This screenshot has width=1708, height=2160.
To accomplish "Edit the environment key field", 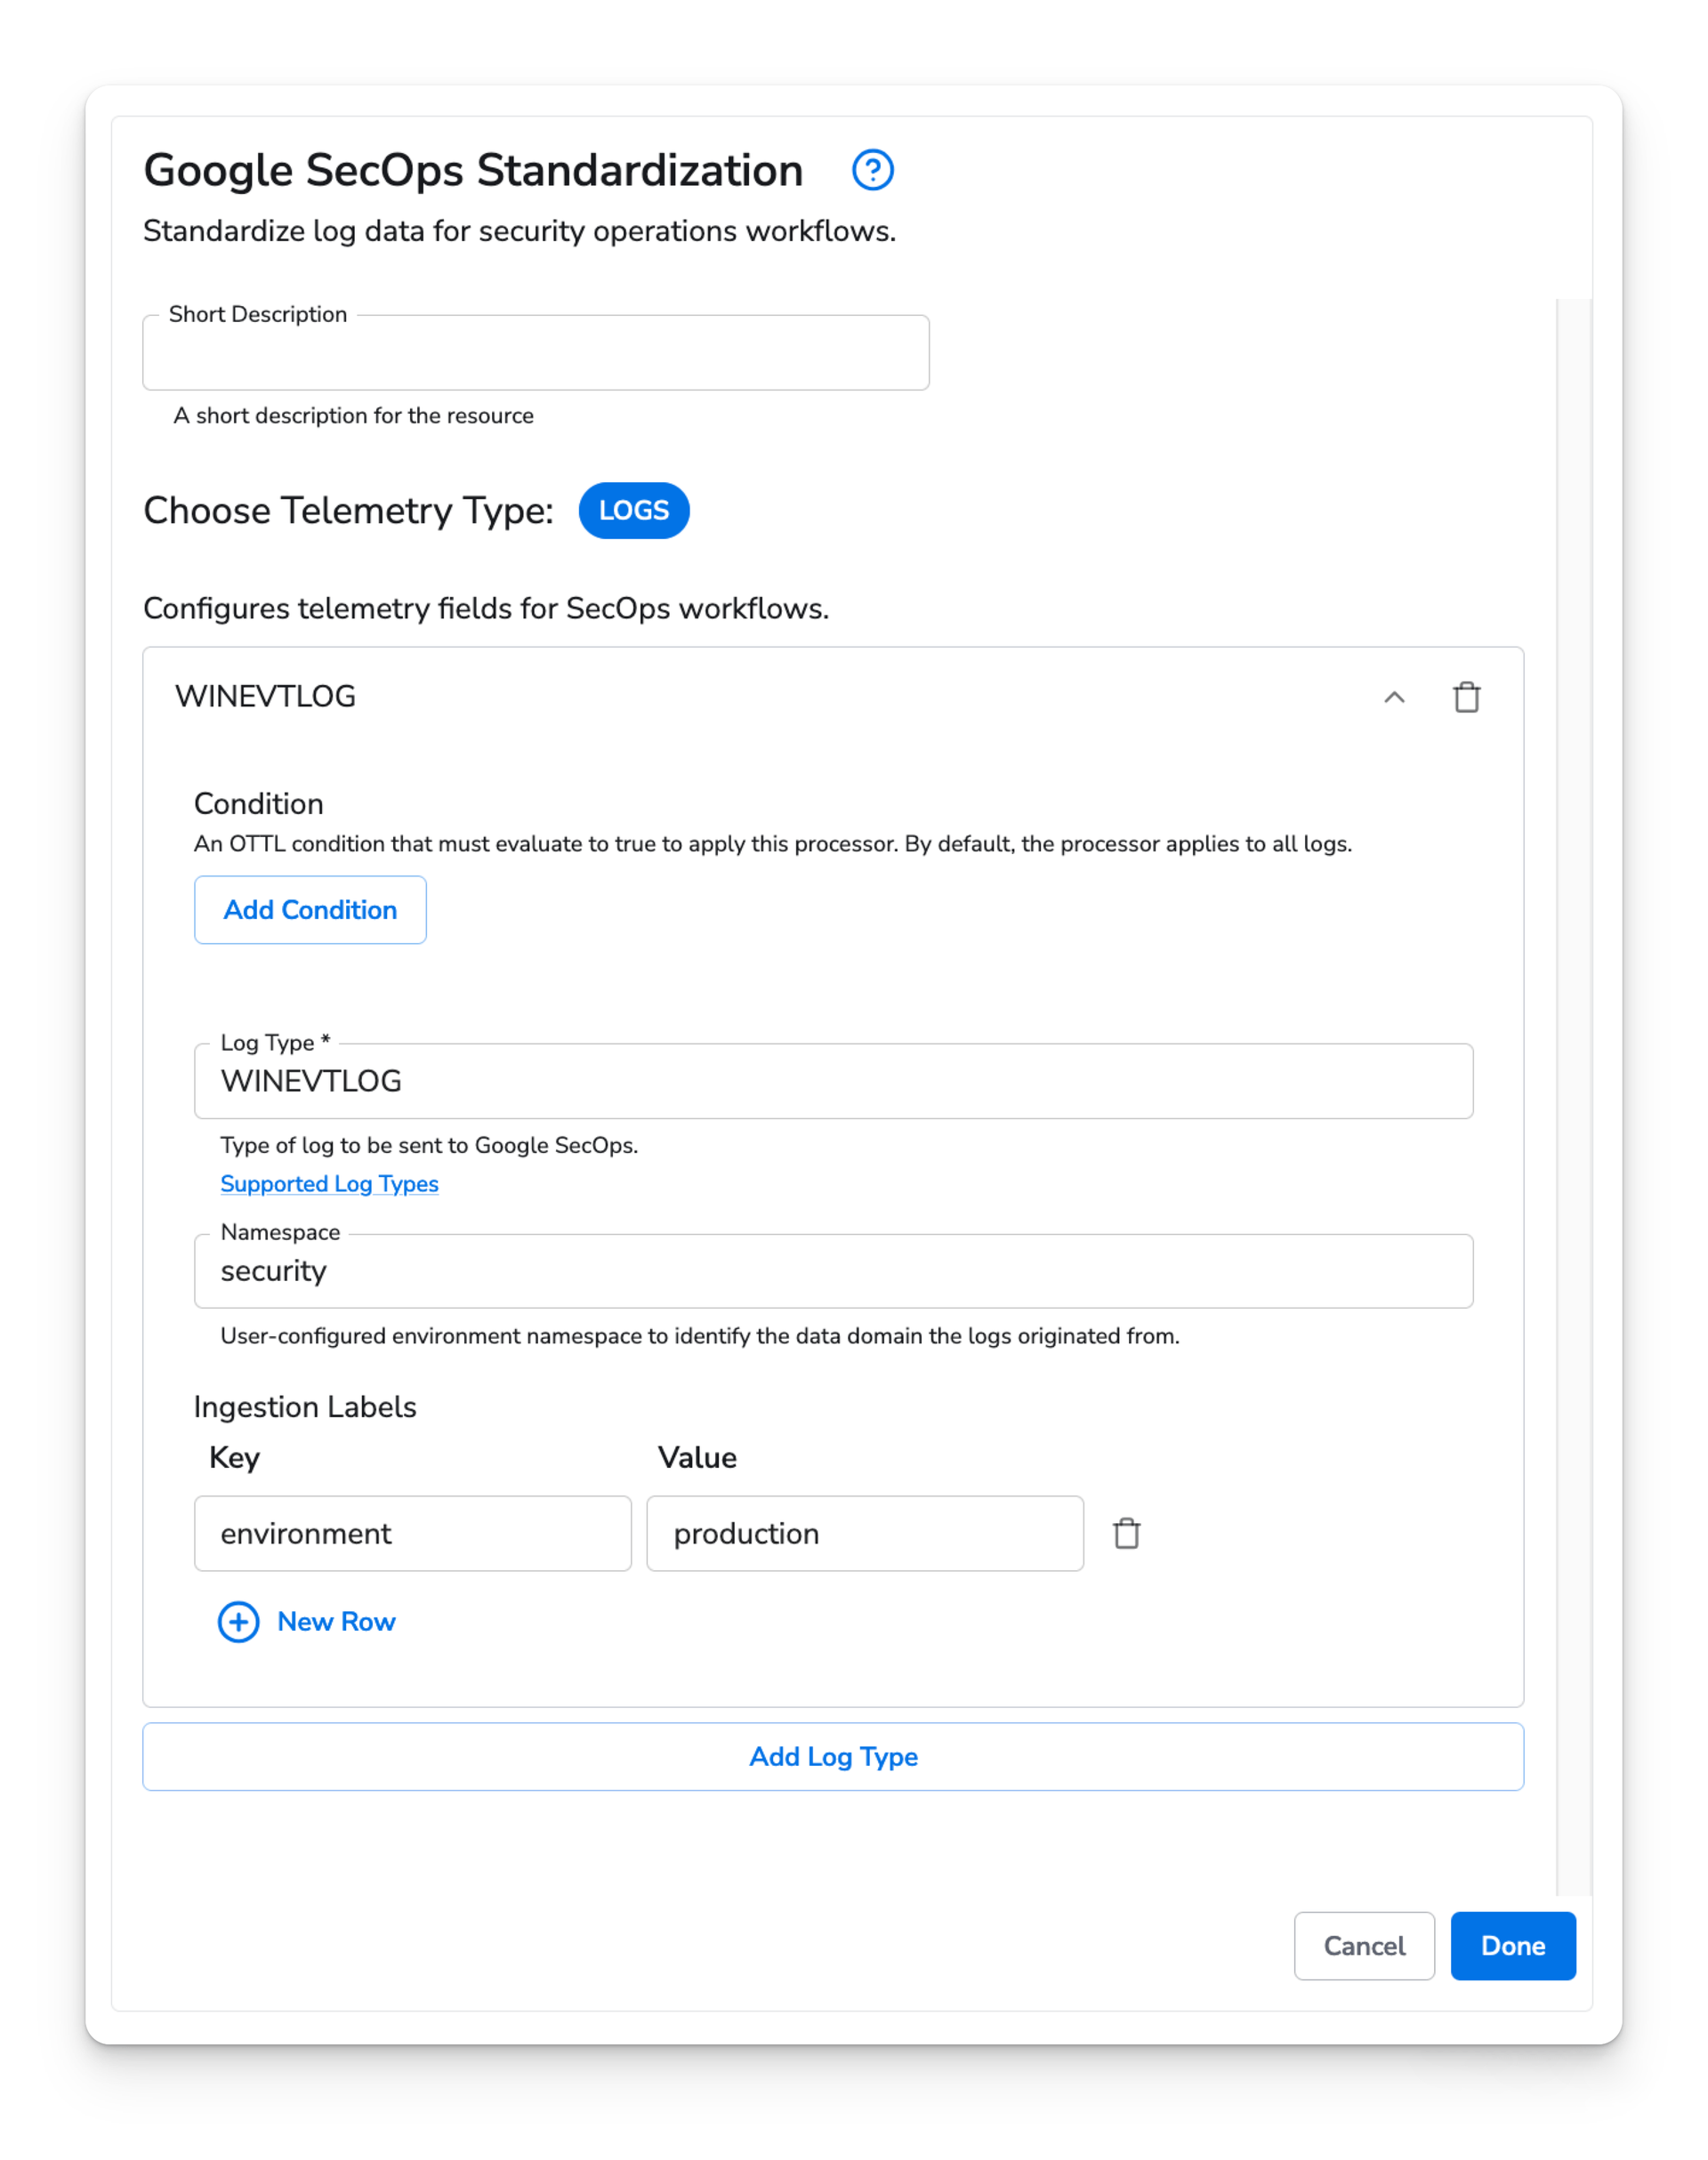I will click(x=413, y=1534).
